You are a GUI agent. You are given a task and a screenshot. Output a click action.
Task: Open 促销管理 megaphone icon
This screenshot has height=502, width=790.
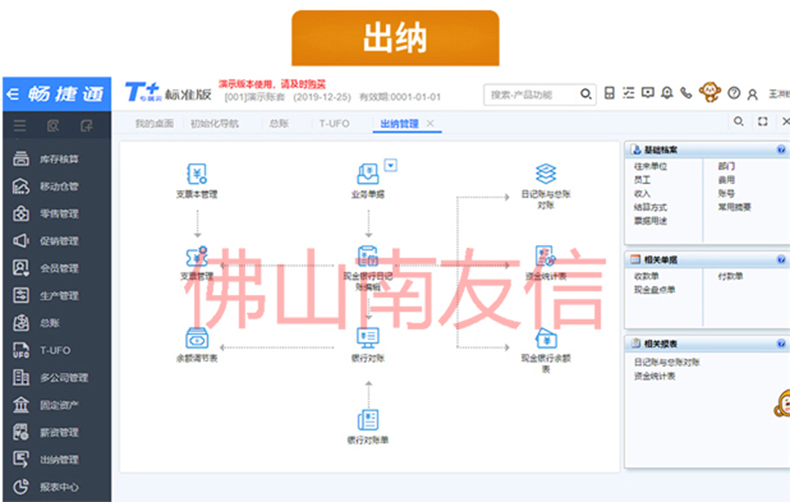[x=21, y=241]
